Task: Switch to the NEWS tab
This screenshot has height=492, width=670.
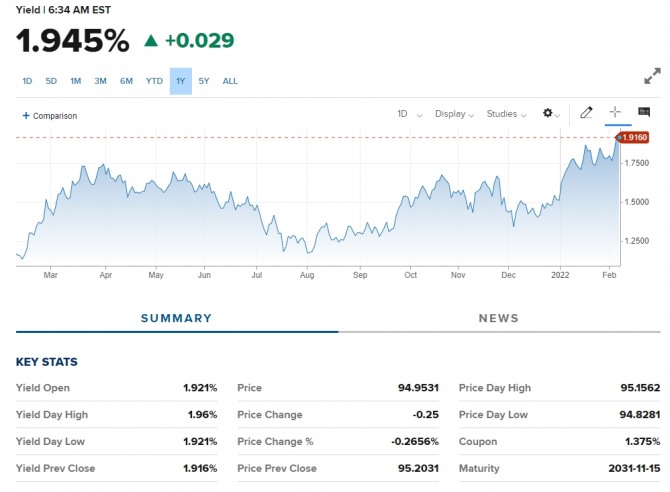Action: click(x=499, y=318)
